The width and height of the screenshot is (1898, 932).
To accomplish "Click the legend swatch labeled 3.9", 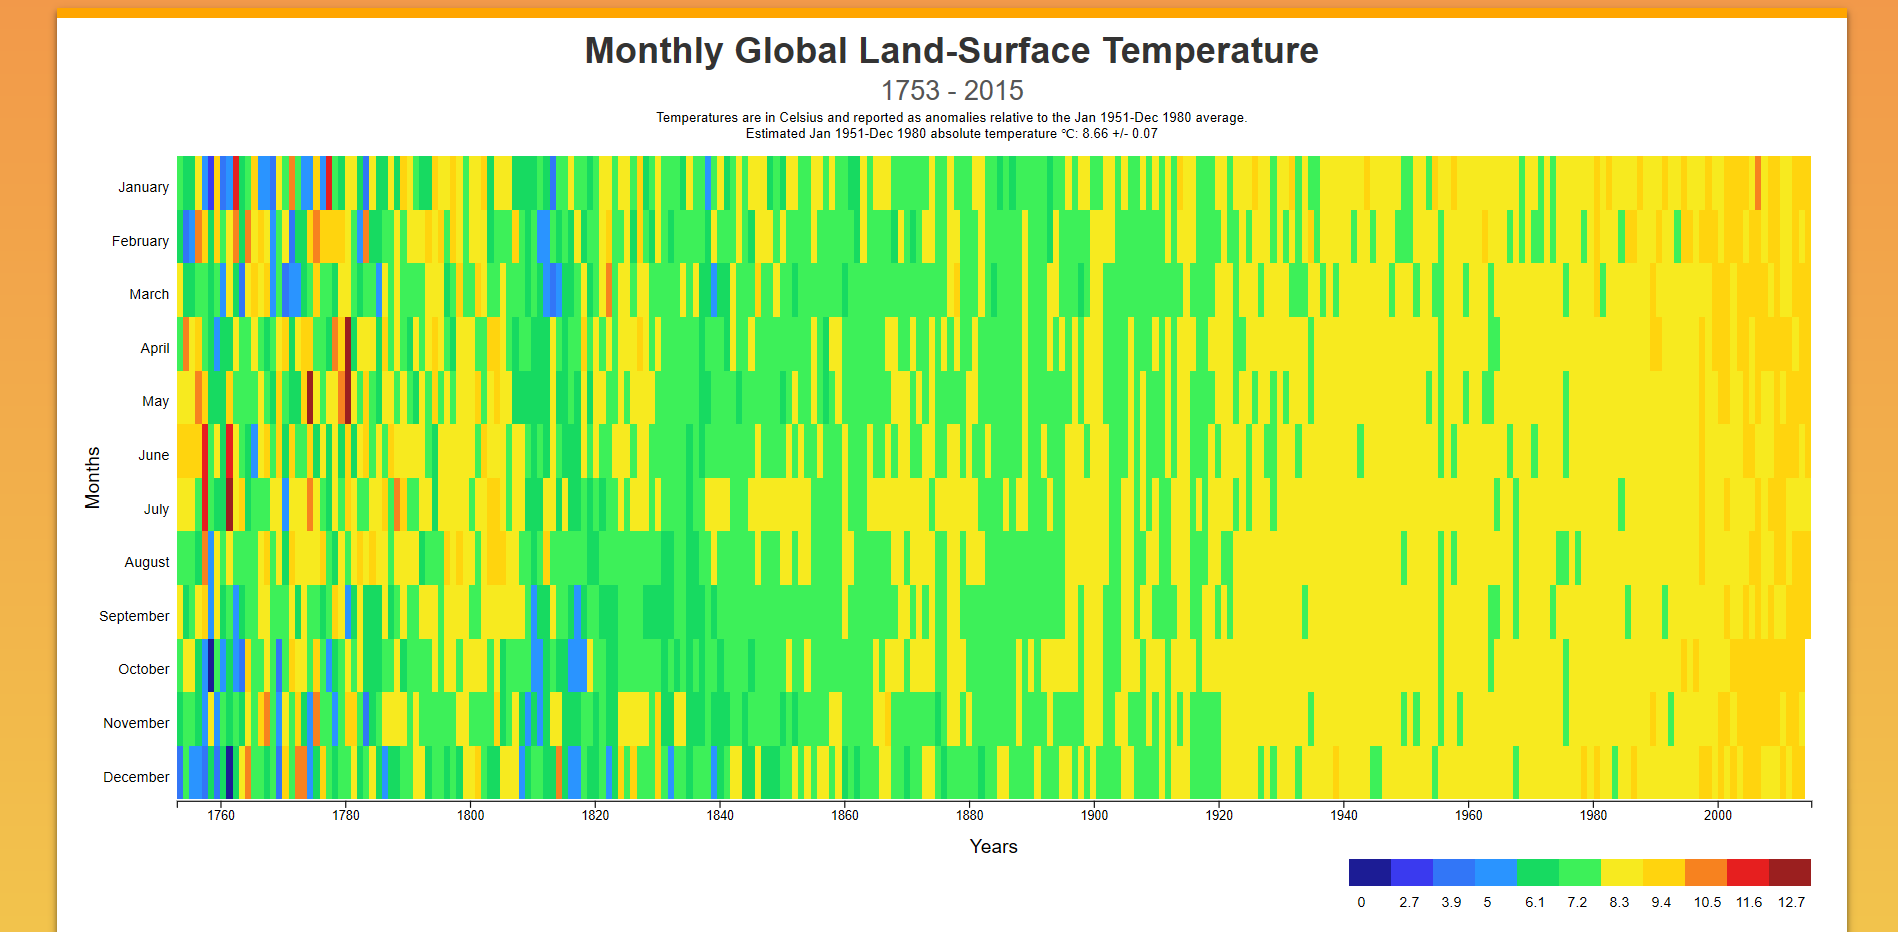I will pyautogui.click(x=1453, y=872).
